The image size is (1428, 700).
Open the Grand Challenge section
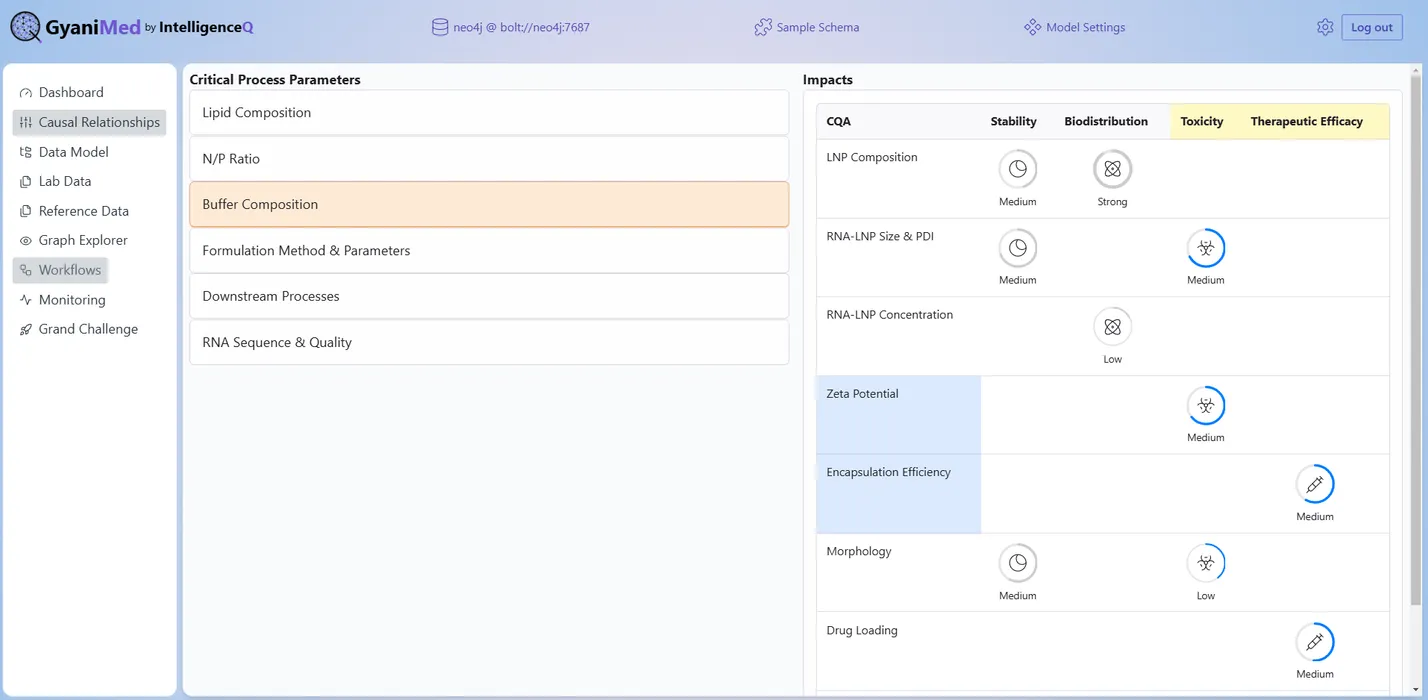[x=87, y=328]
